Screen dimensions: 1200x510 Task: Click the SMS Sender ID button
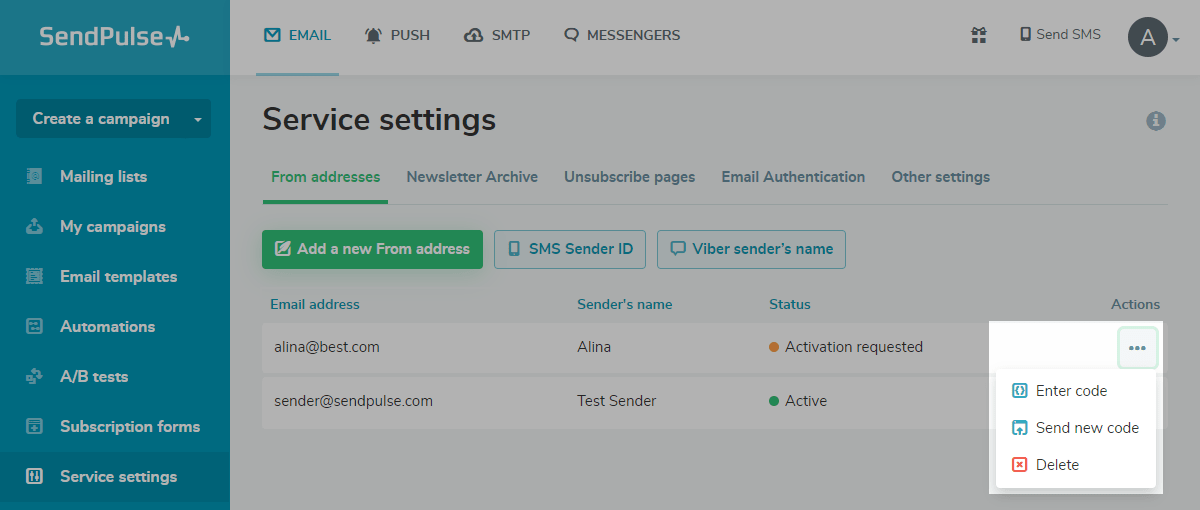(x=570, y=249)
